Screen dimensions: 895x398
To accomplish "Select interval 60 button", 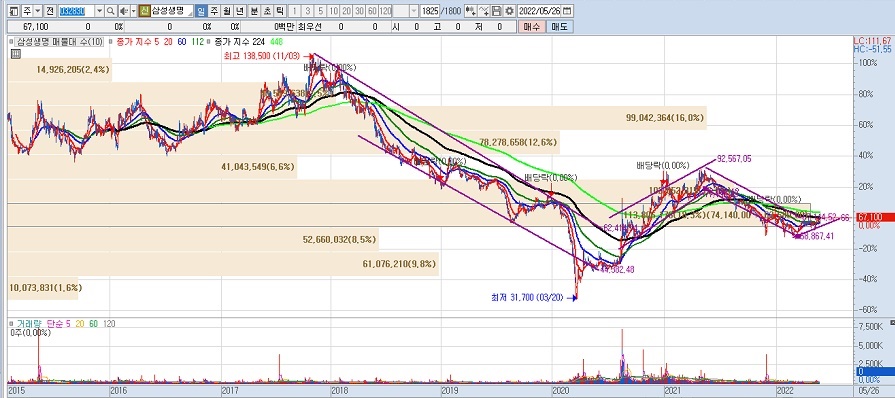I will tap(372, 11).
